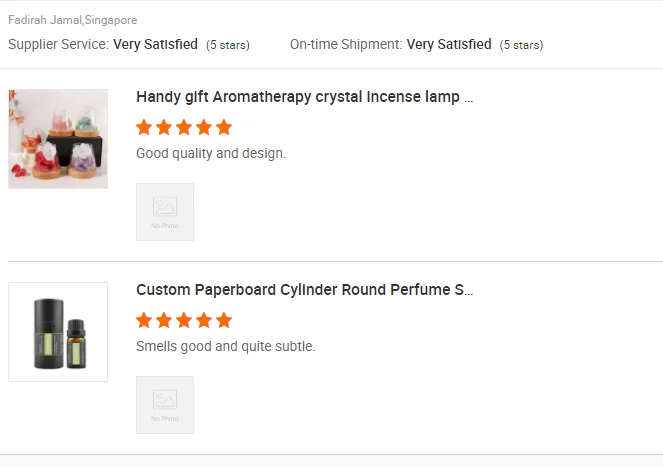Click the No Photo placeholder under incense lamp review
663x467 pixels.
165,212
